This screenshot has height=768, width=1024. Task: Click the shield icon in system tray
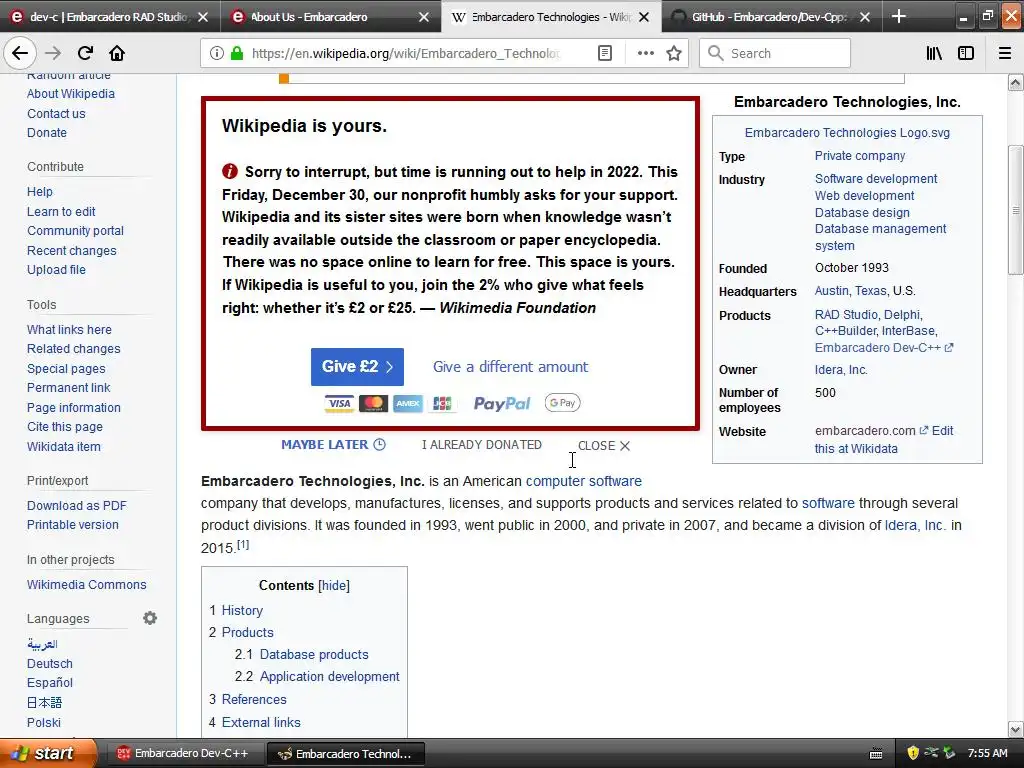913,753
